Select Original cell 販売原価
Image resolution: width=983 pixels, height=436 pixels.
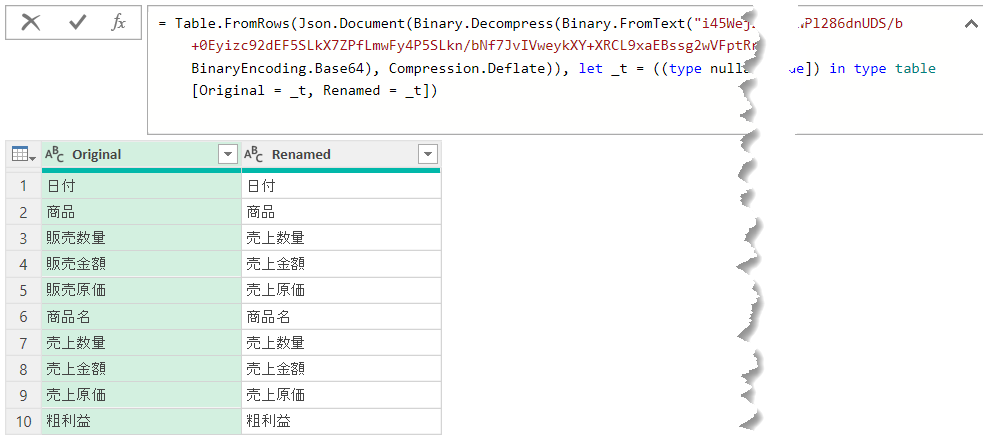[142, 291]
